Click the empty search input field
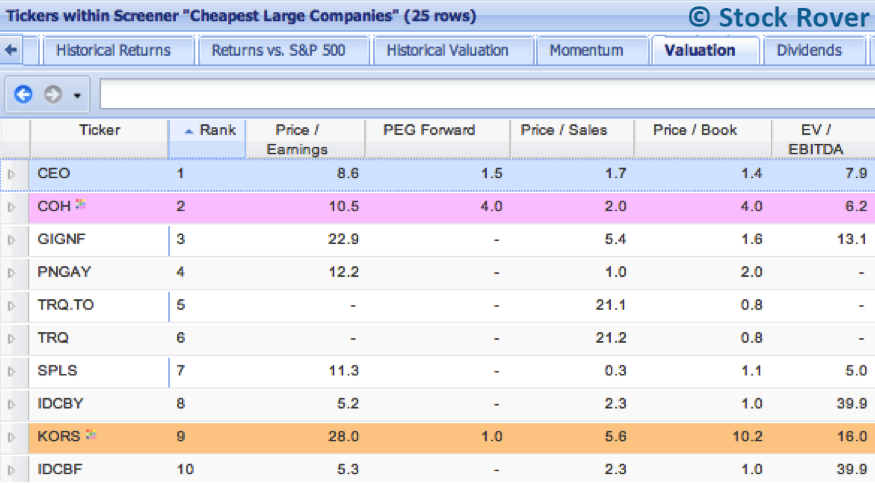 coord(487,94)
